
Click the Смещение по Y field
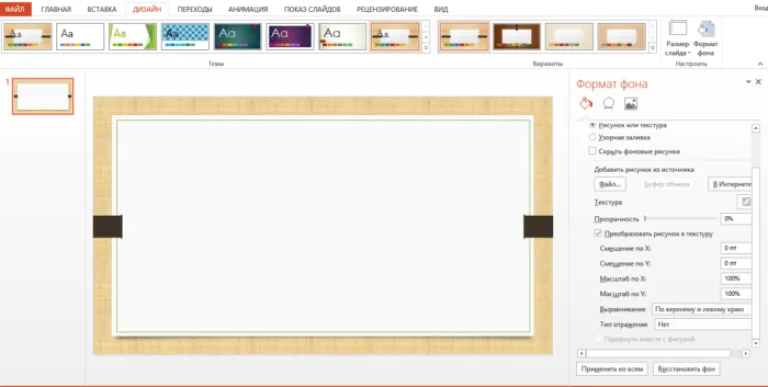pyautogui.click(x=736, y=264)
